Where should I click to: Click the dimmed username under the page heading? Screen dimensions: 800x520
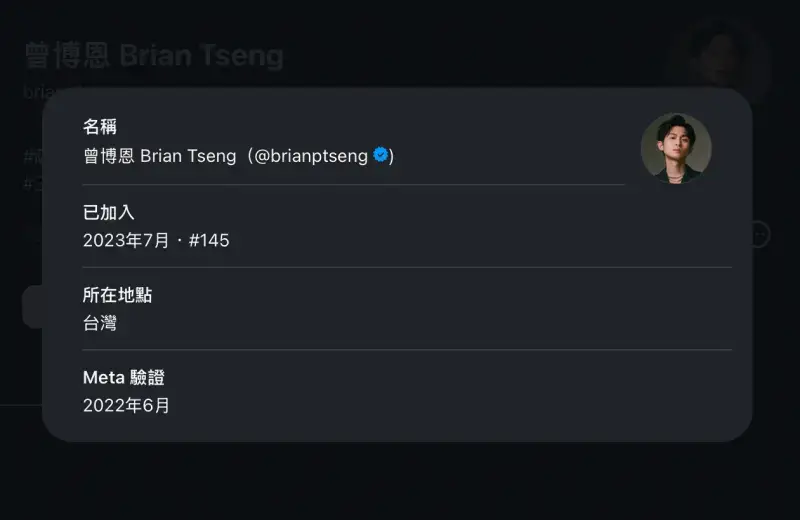[32, 91]
